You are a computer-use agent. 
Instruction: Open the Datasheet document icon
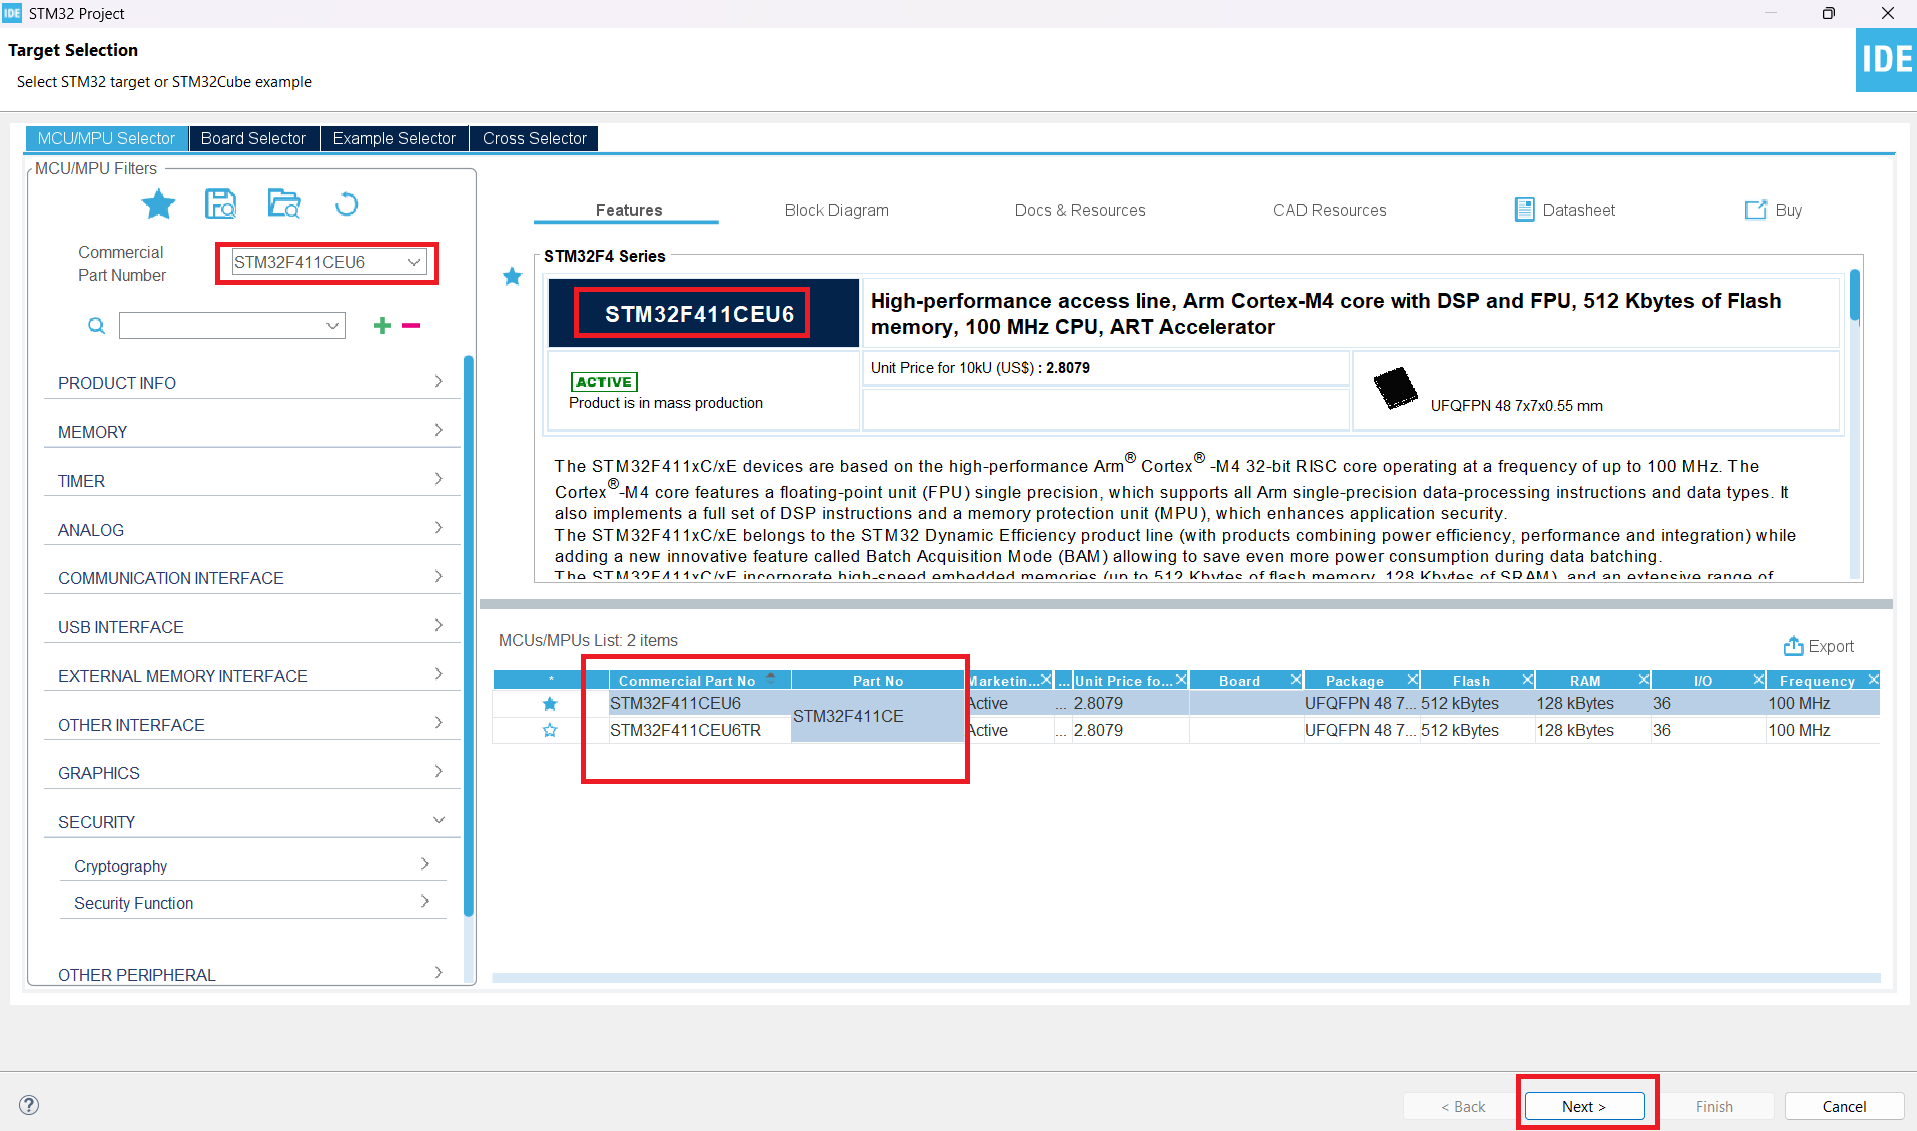pyautogui.click(x=1524, y=210)
